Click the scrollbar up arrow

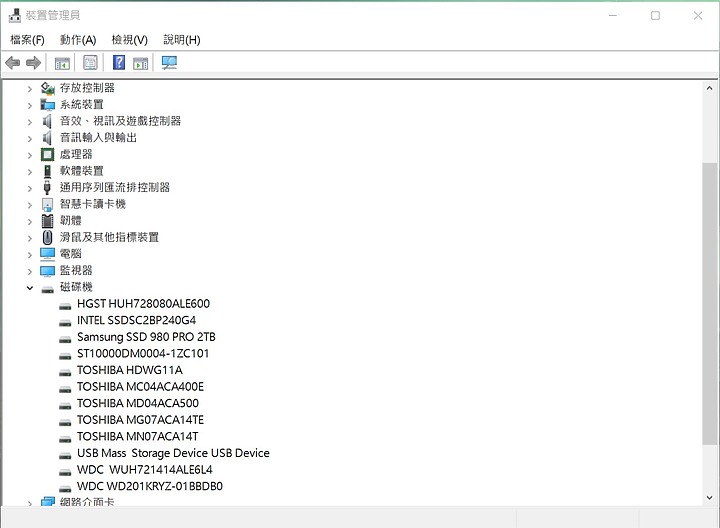[709, 88]
